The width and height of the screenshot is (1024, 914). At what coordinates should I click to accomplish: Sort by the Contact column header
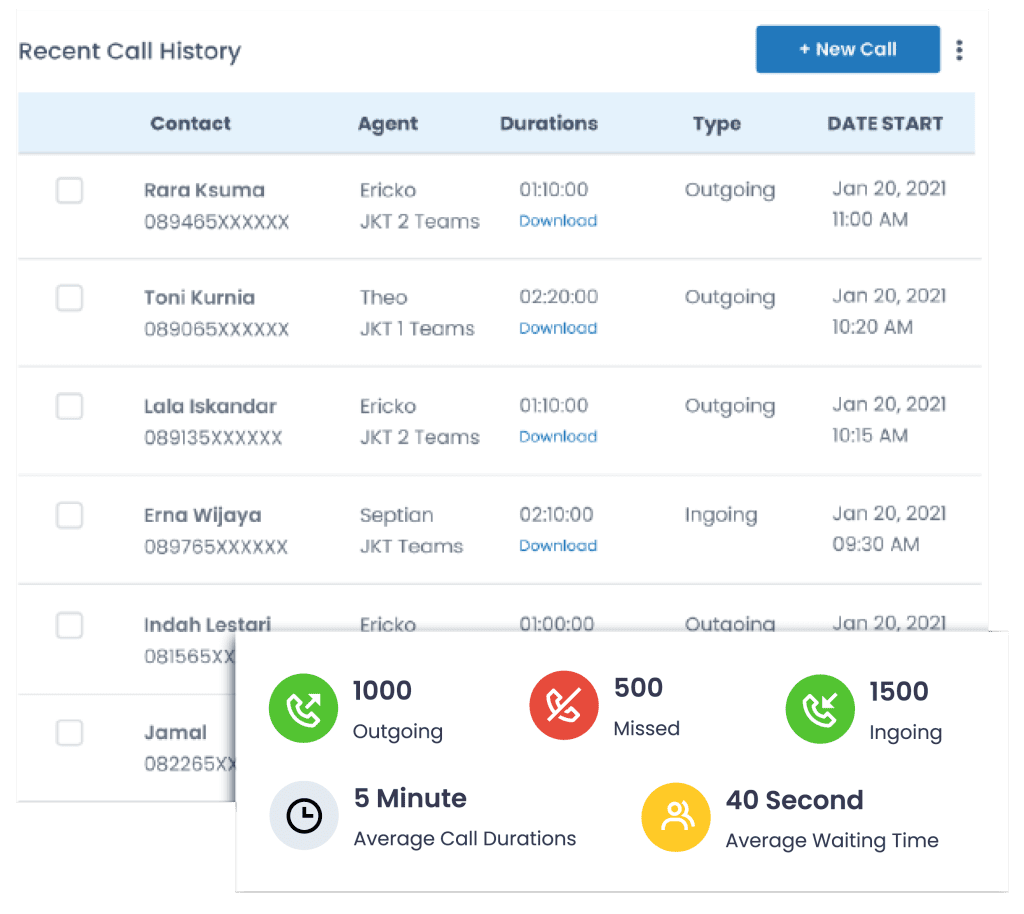point(190,123)
